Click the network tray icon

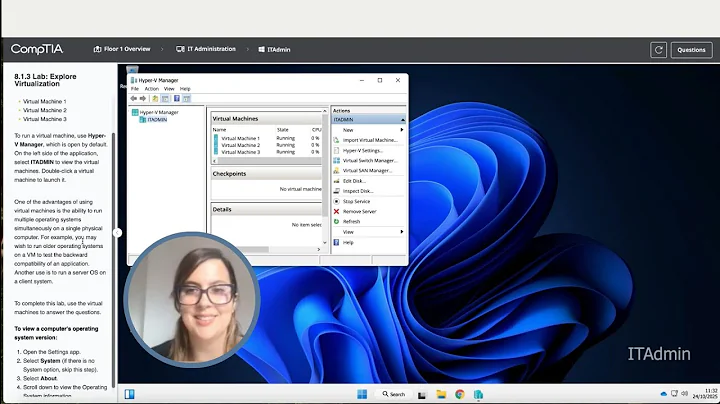pos(674,393)
